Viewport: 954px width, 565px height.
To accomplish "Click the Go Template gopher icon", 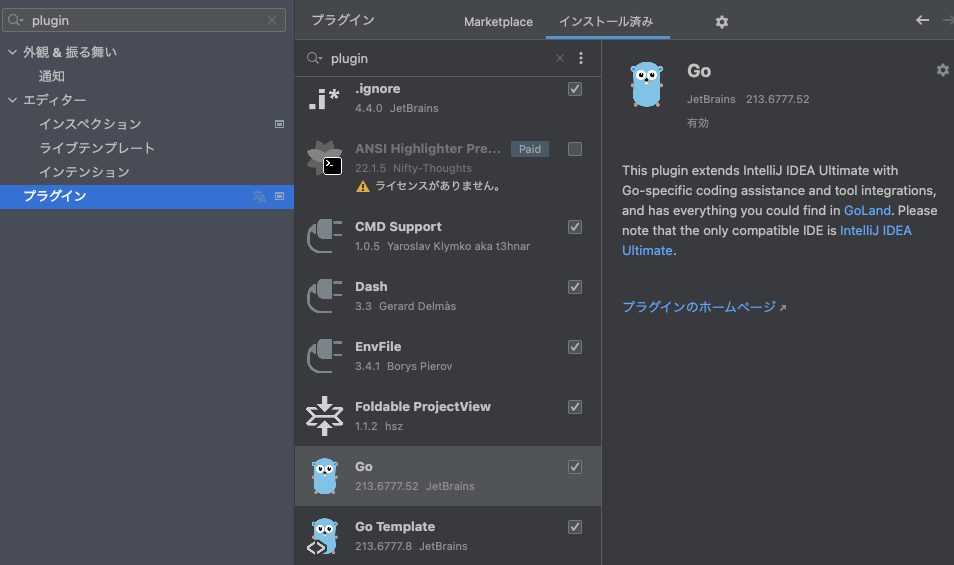I will (x=323, y=536).
